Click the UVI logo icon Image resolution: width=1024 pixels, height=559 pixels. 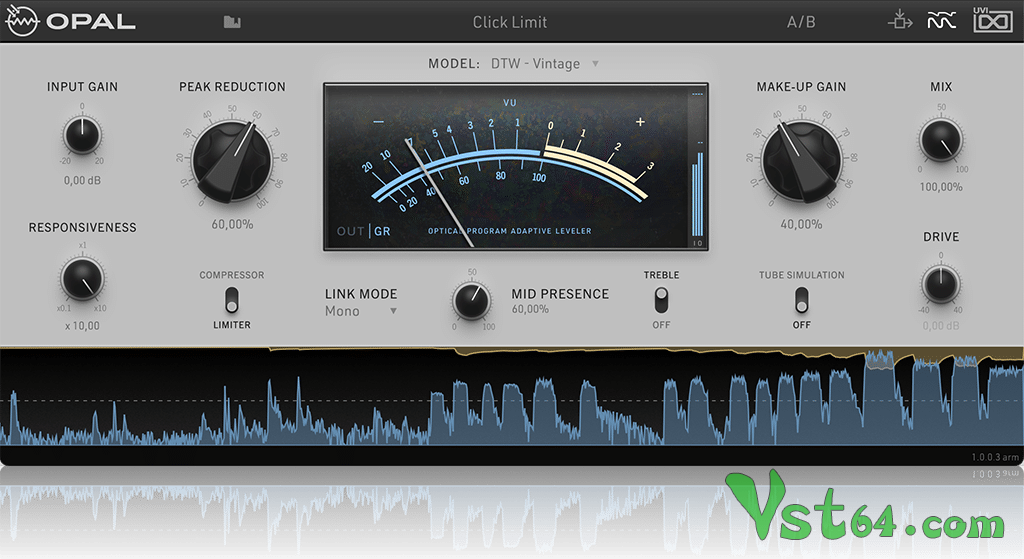[992, 20]
